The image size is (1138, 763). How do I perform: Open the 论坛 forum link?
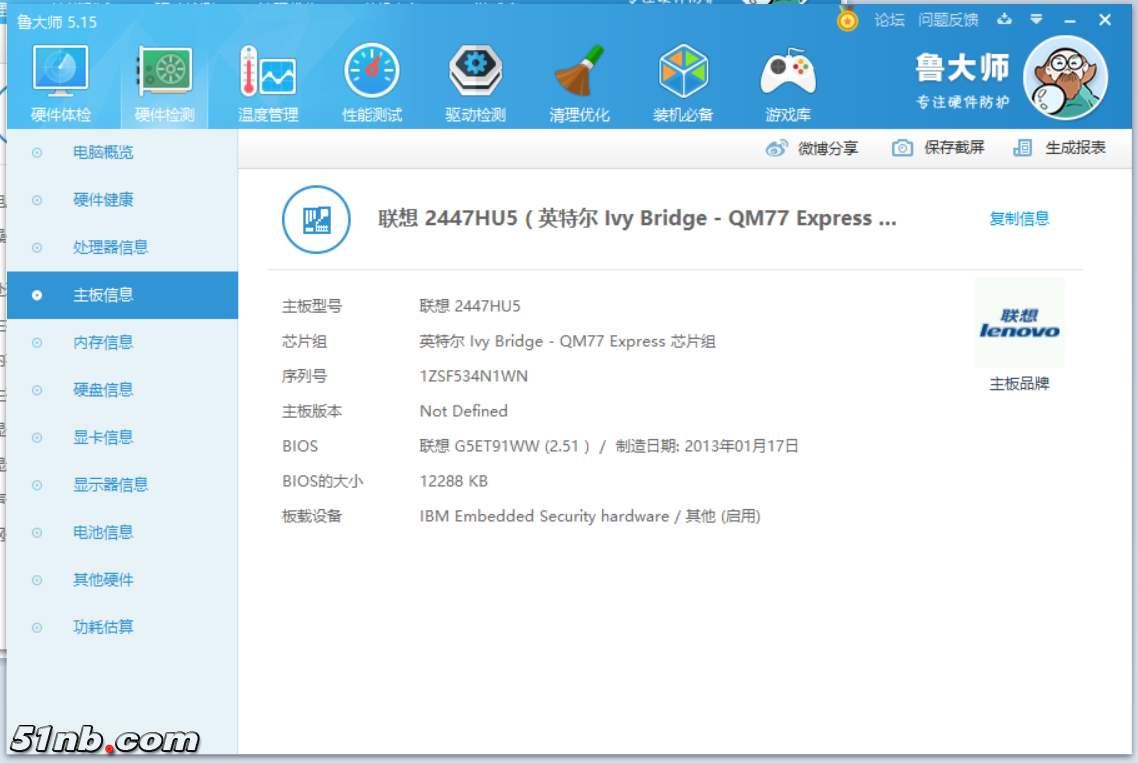[889, 20]
